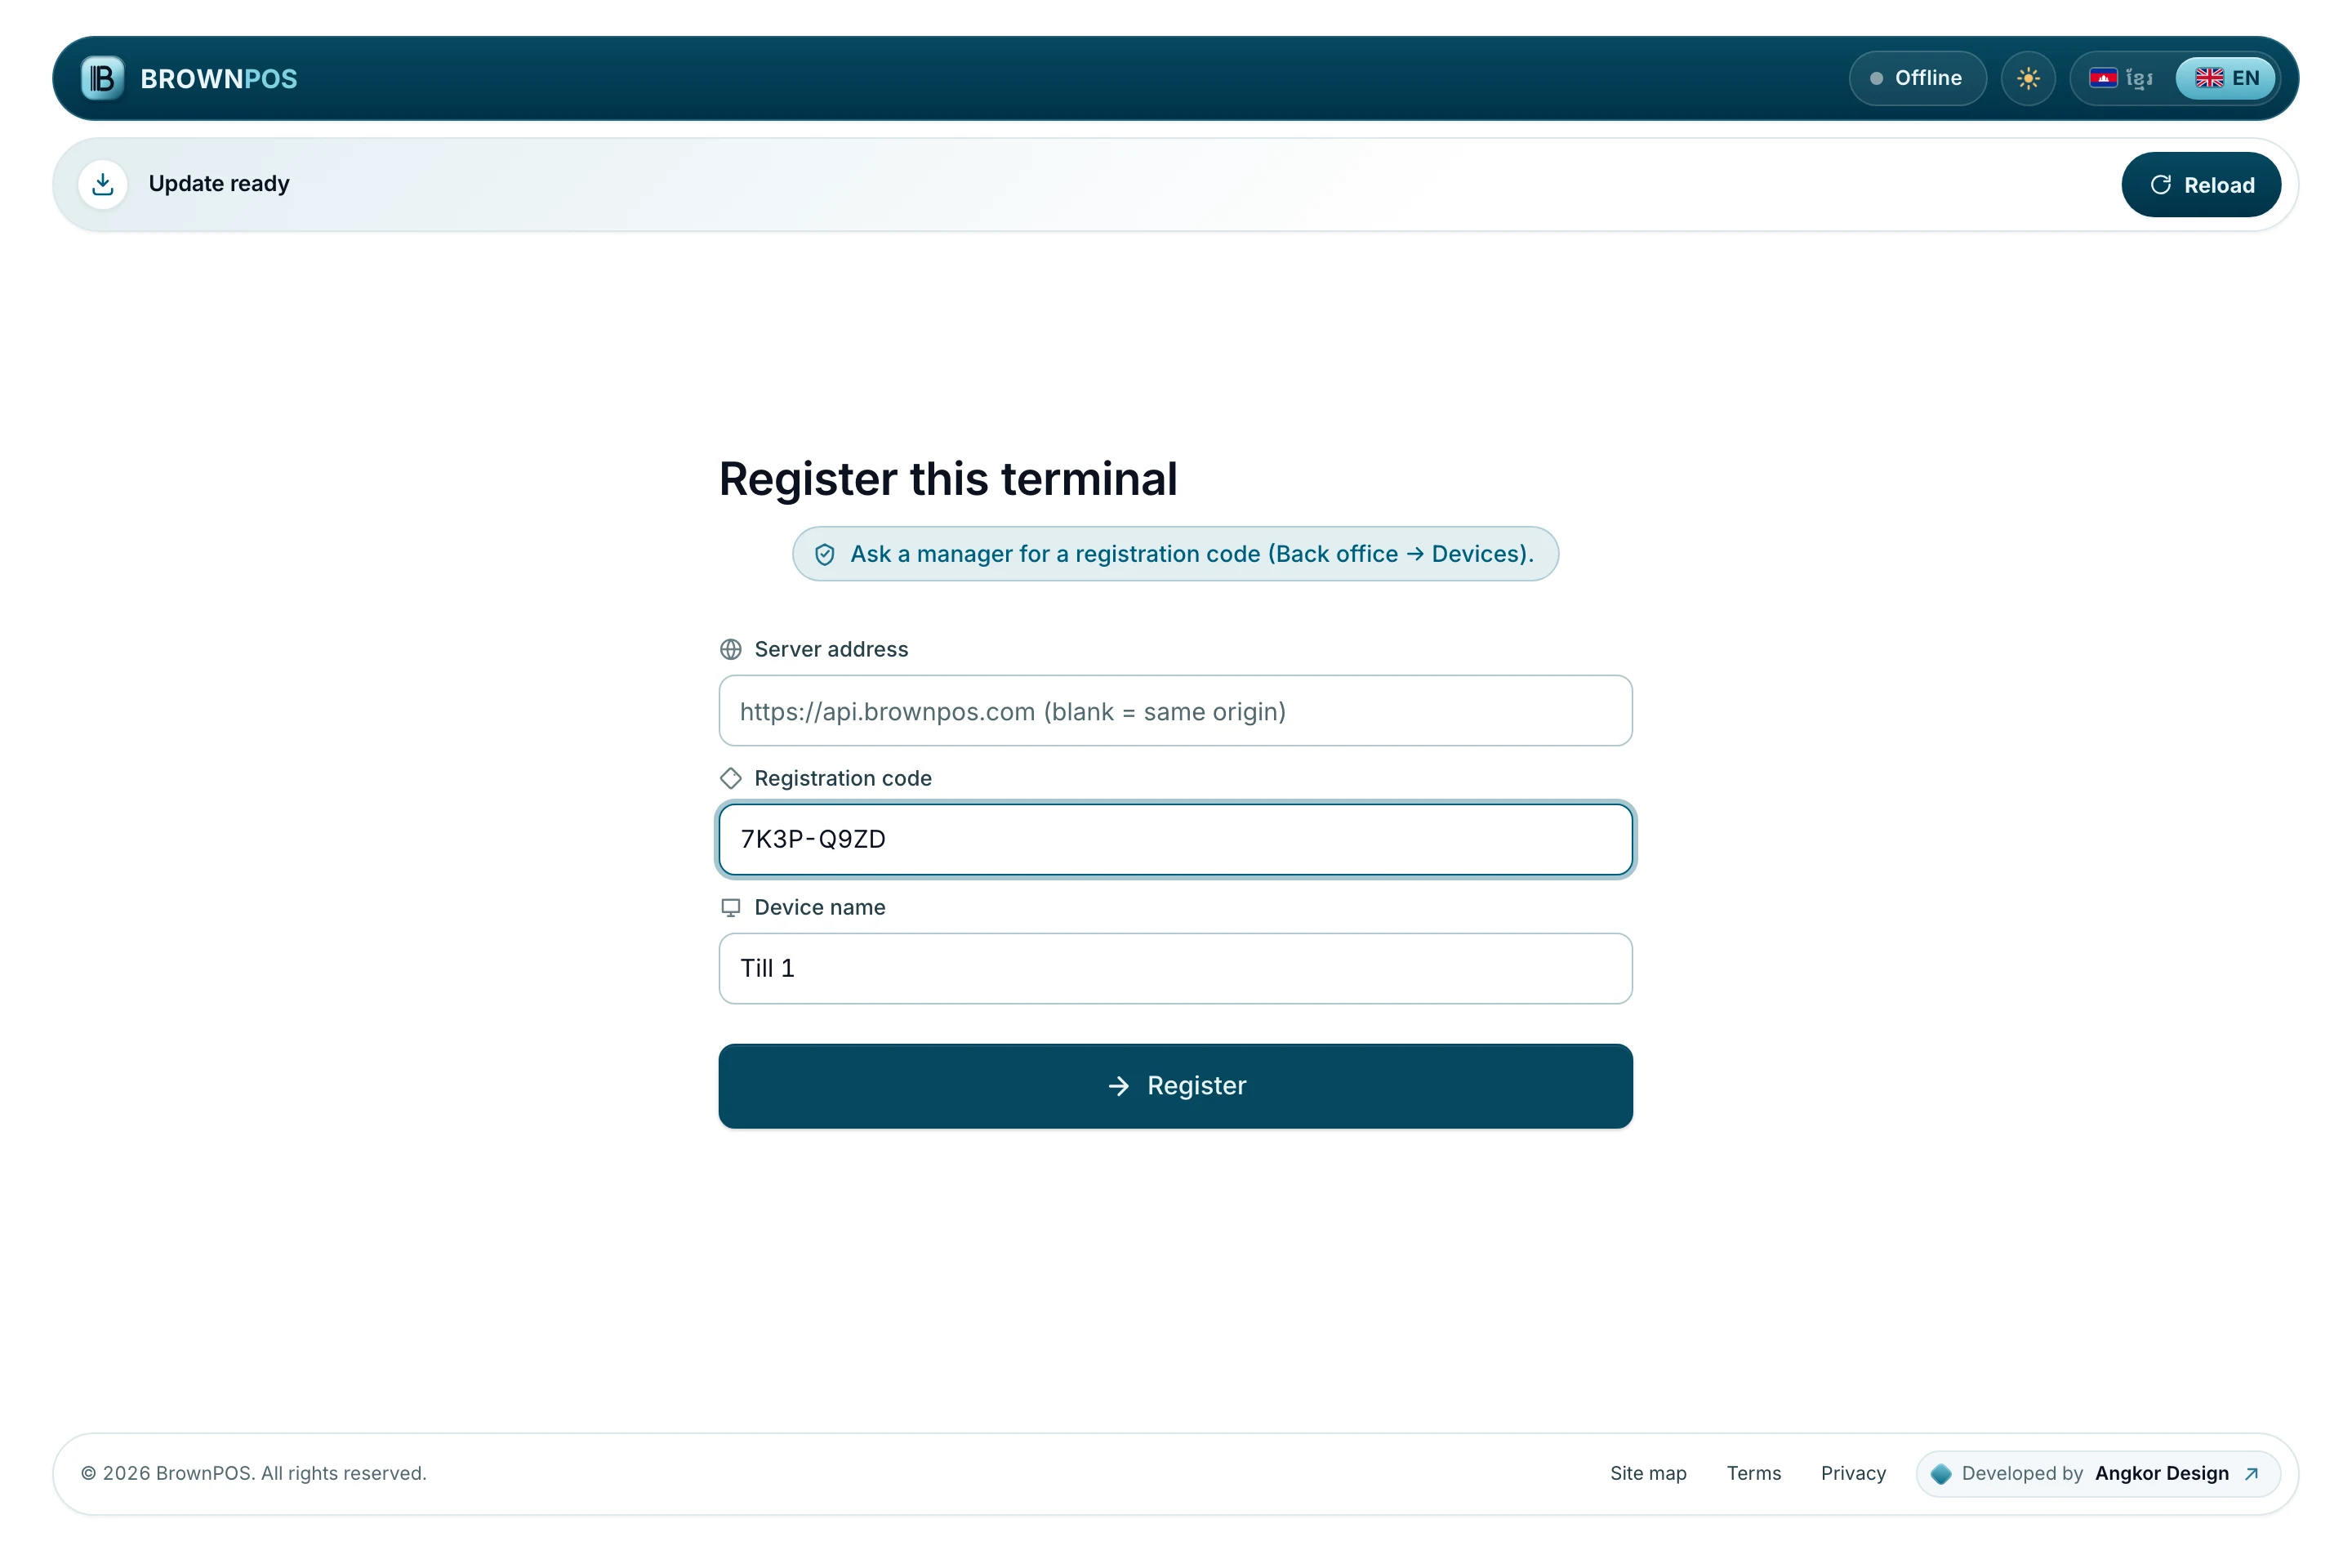Image resolution: width=2352 pixels, height=1568 pixels.
Task: Submit the Register button
Action: click(1175, 1086)
